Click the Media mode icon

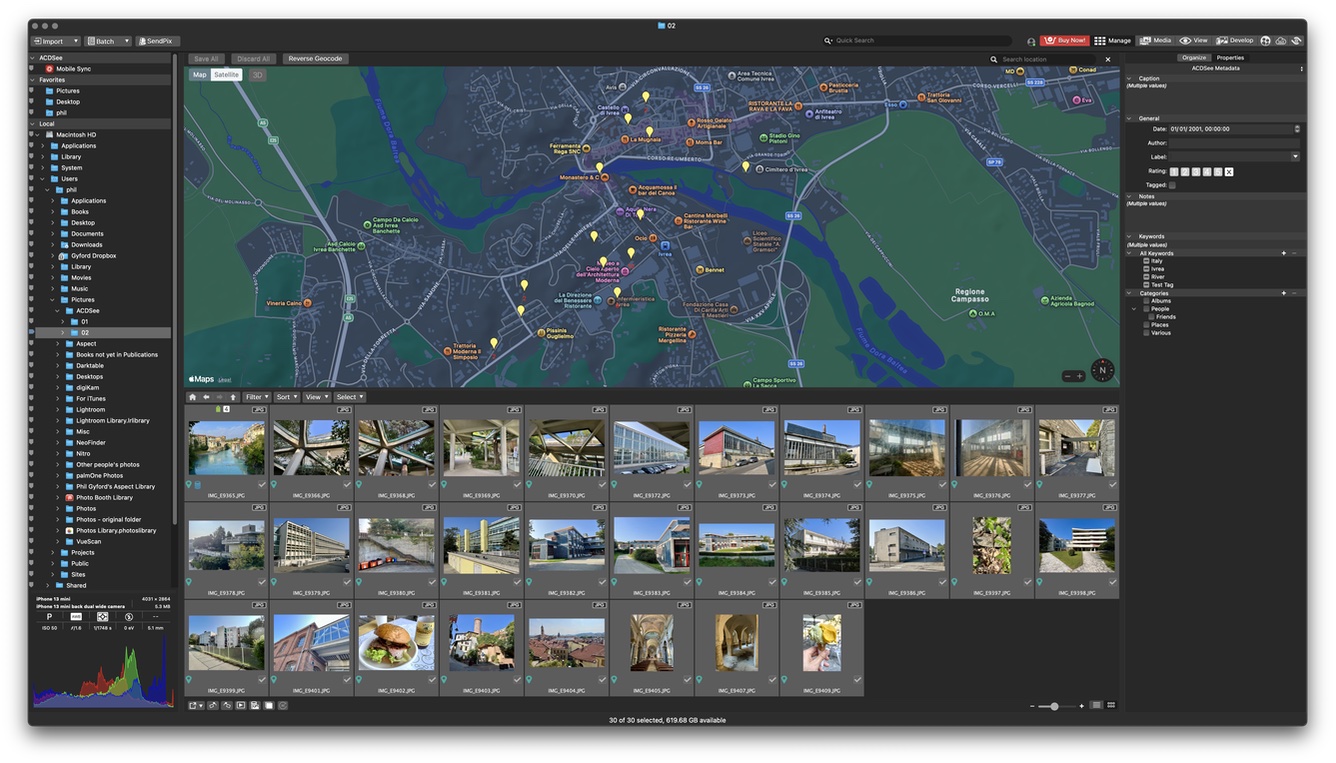point(1155,41)
